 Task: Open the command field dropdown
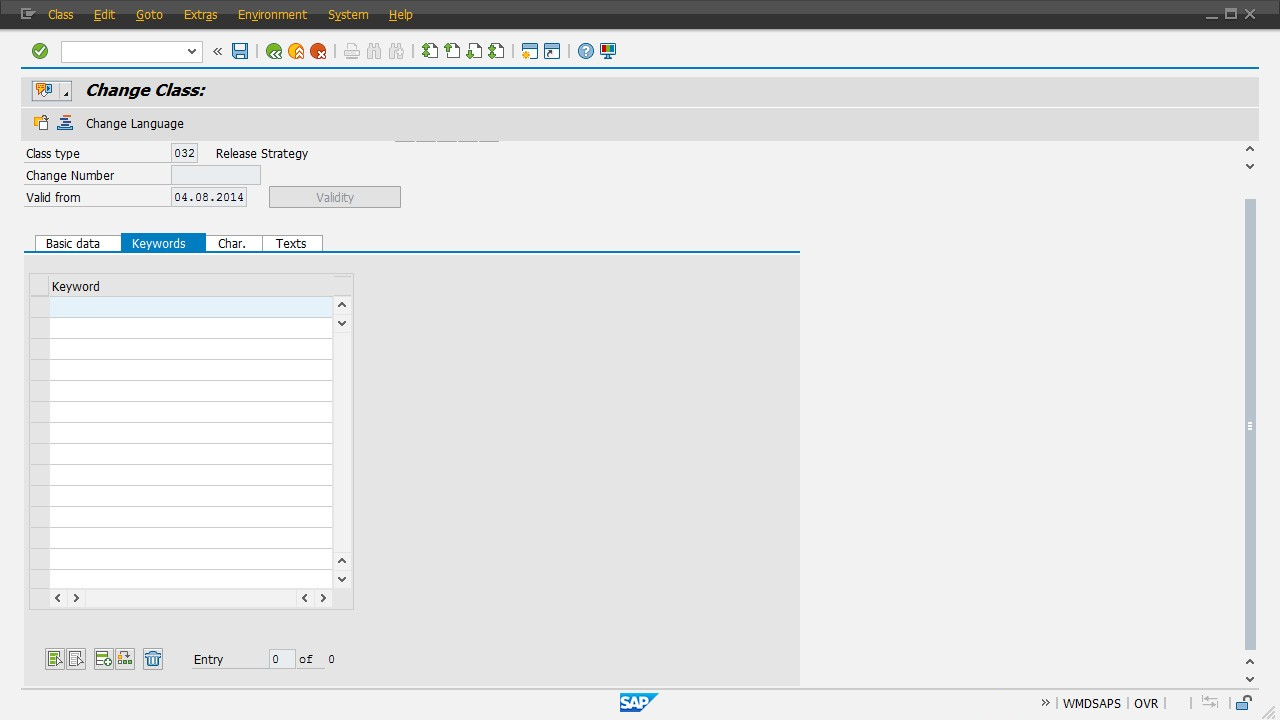tap(192, 51)
